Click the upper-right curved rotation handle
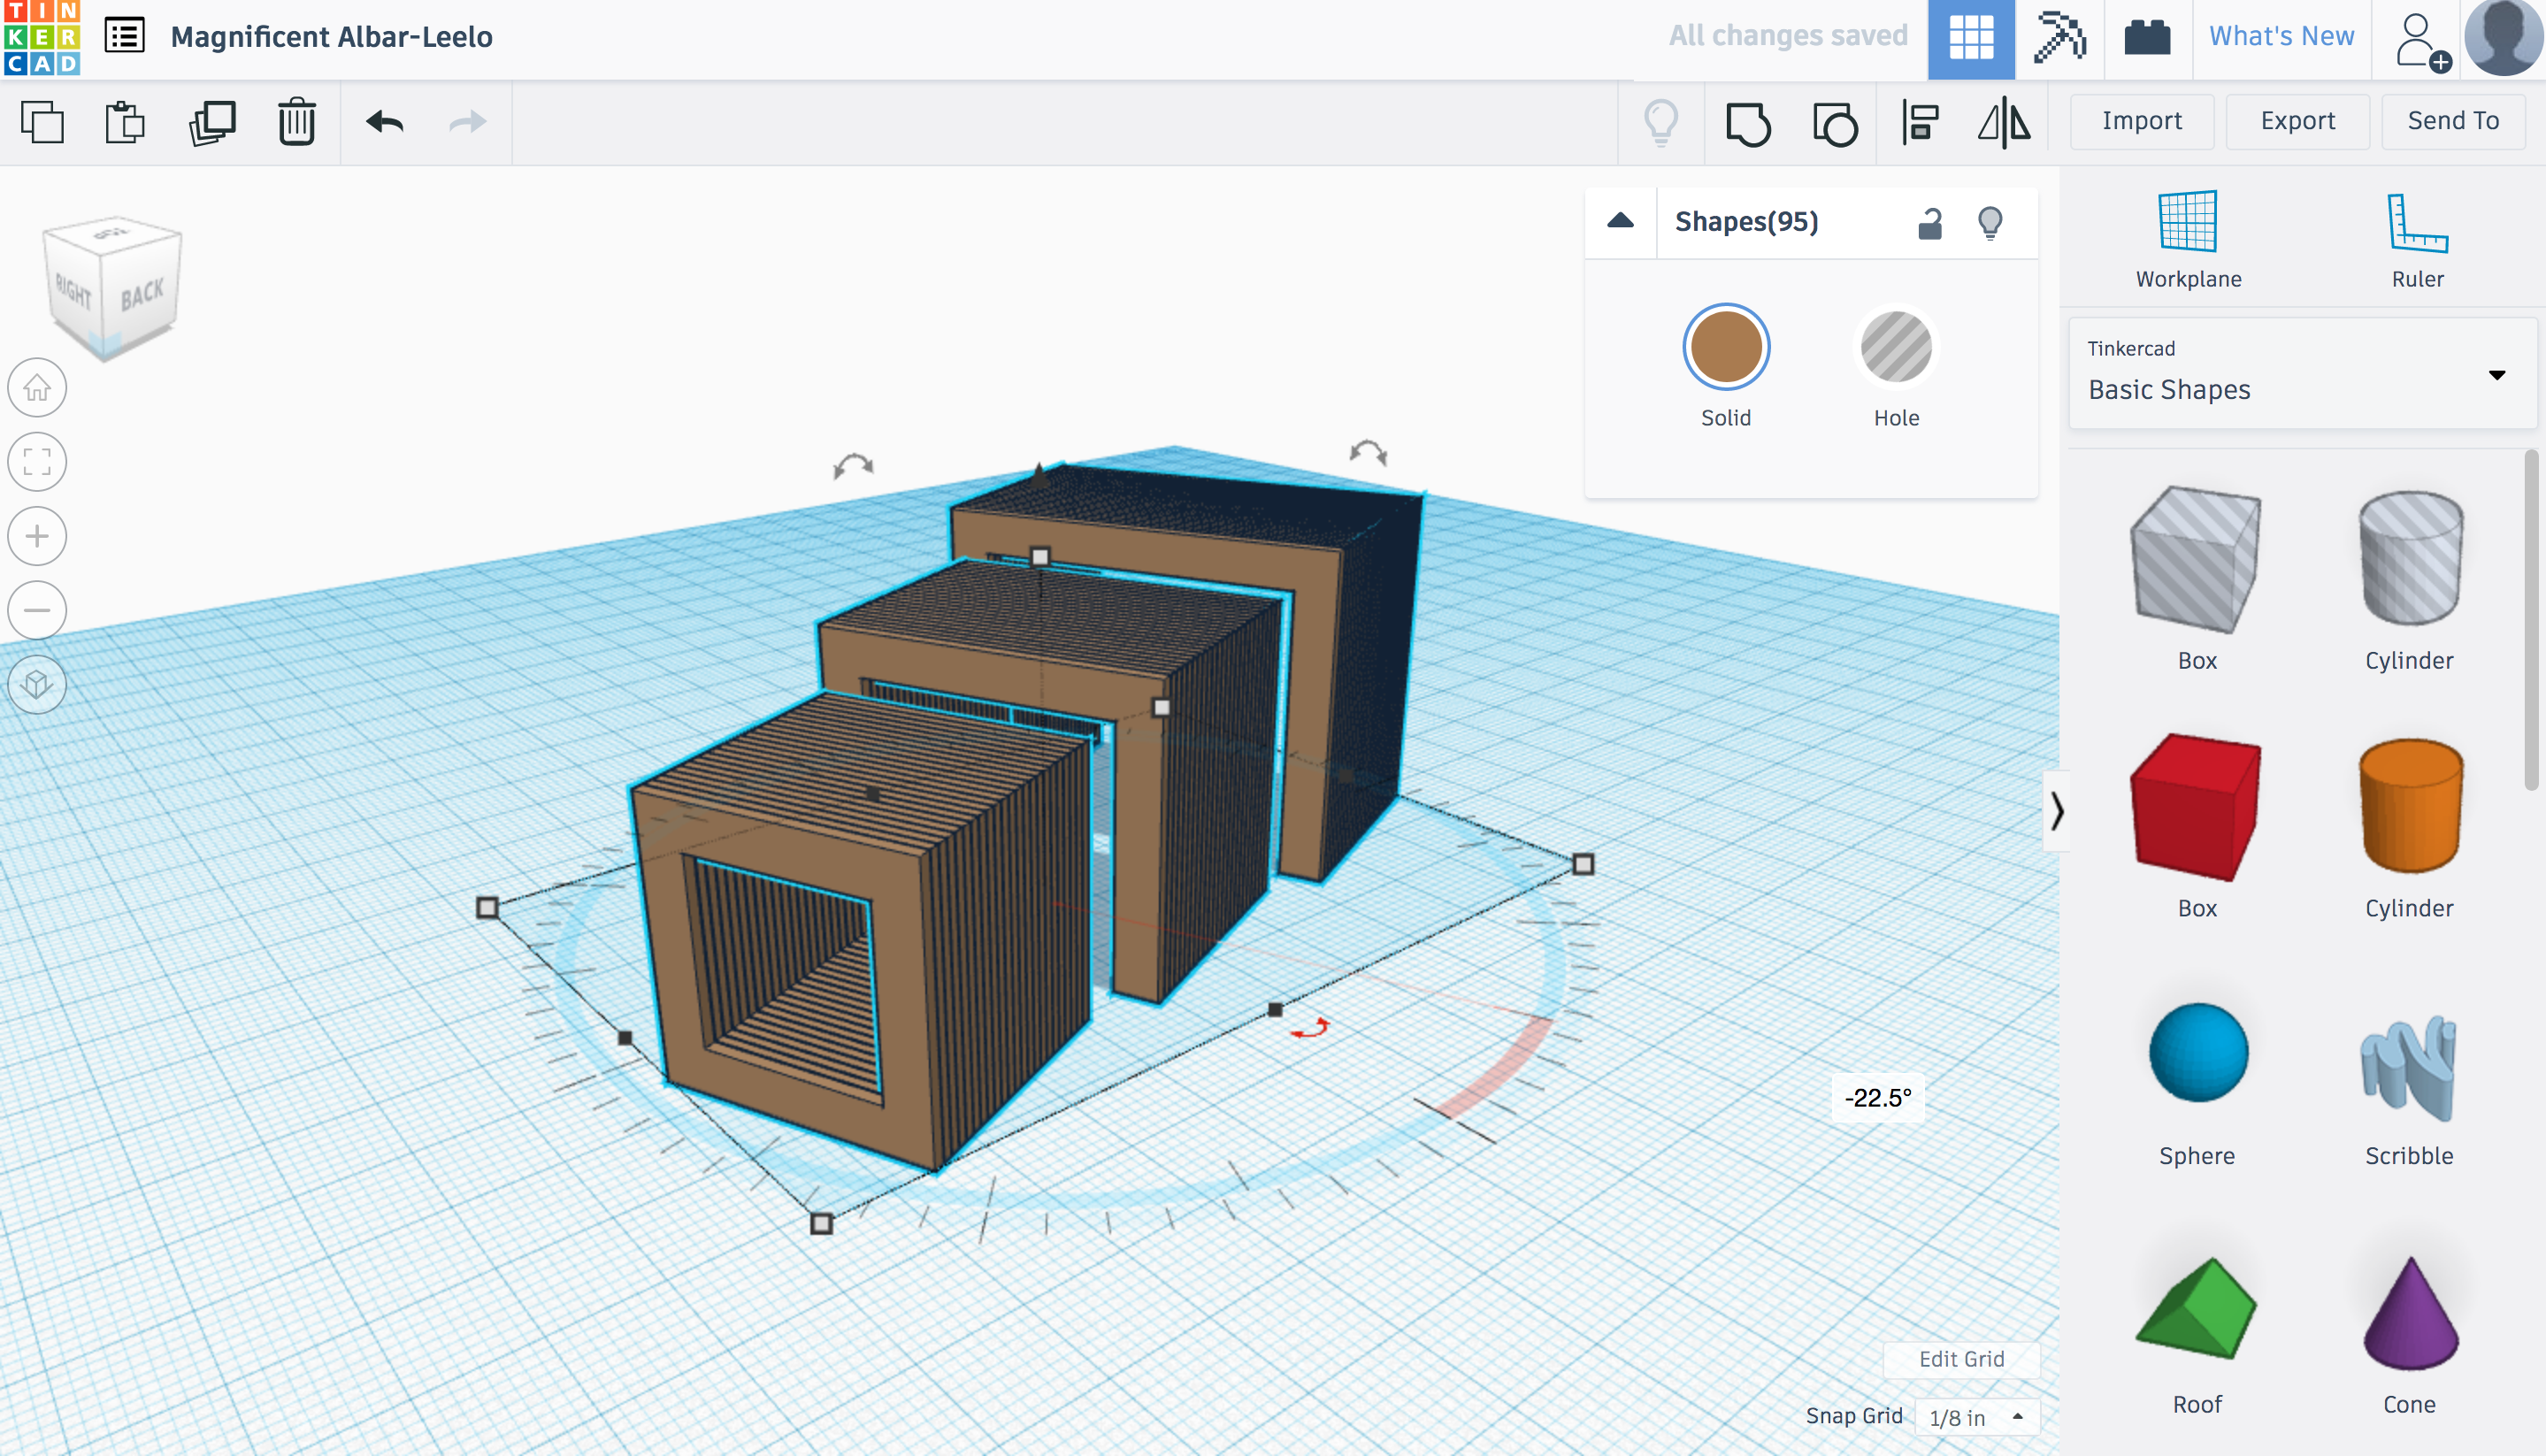This screenshot has width=2546, height=1456. pos(1368,452)
